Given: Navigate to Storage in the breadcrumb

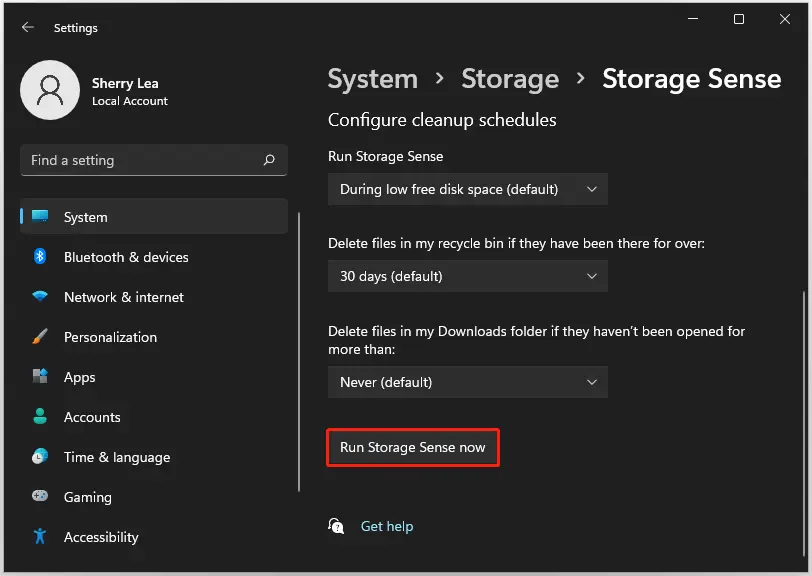Looking at the screenshot, I should (509, 80).
